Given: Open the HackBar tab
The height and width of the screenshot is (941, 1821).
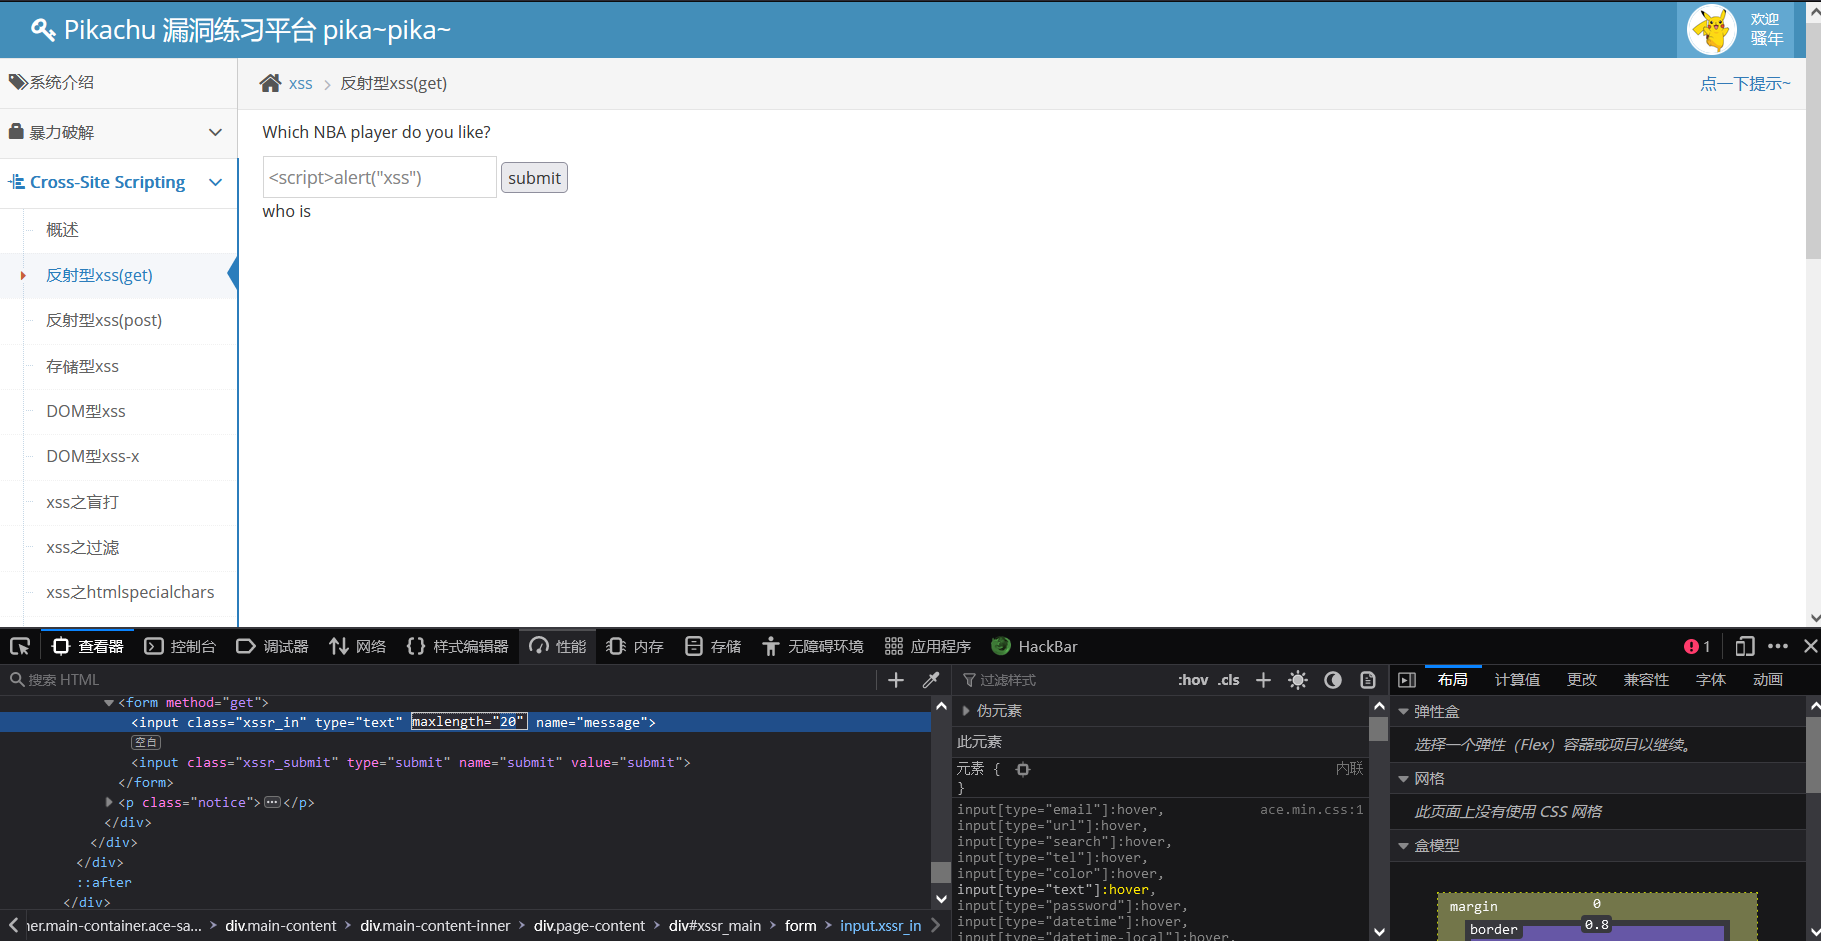Looking at the screenshot, I should pyautogui.click(x=1034, y=646).
